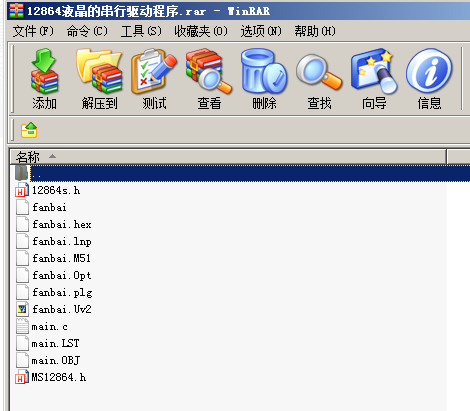The image size is (470, 411).
Task: Select the file main.c
Action: pyautogui.click(x=49, y=327)
